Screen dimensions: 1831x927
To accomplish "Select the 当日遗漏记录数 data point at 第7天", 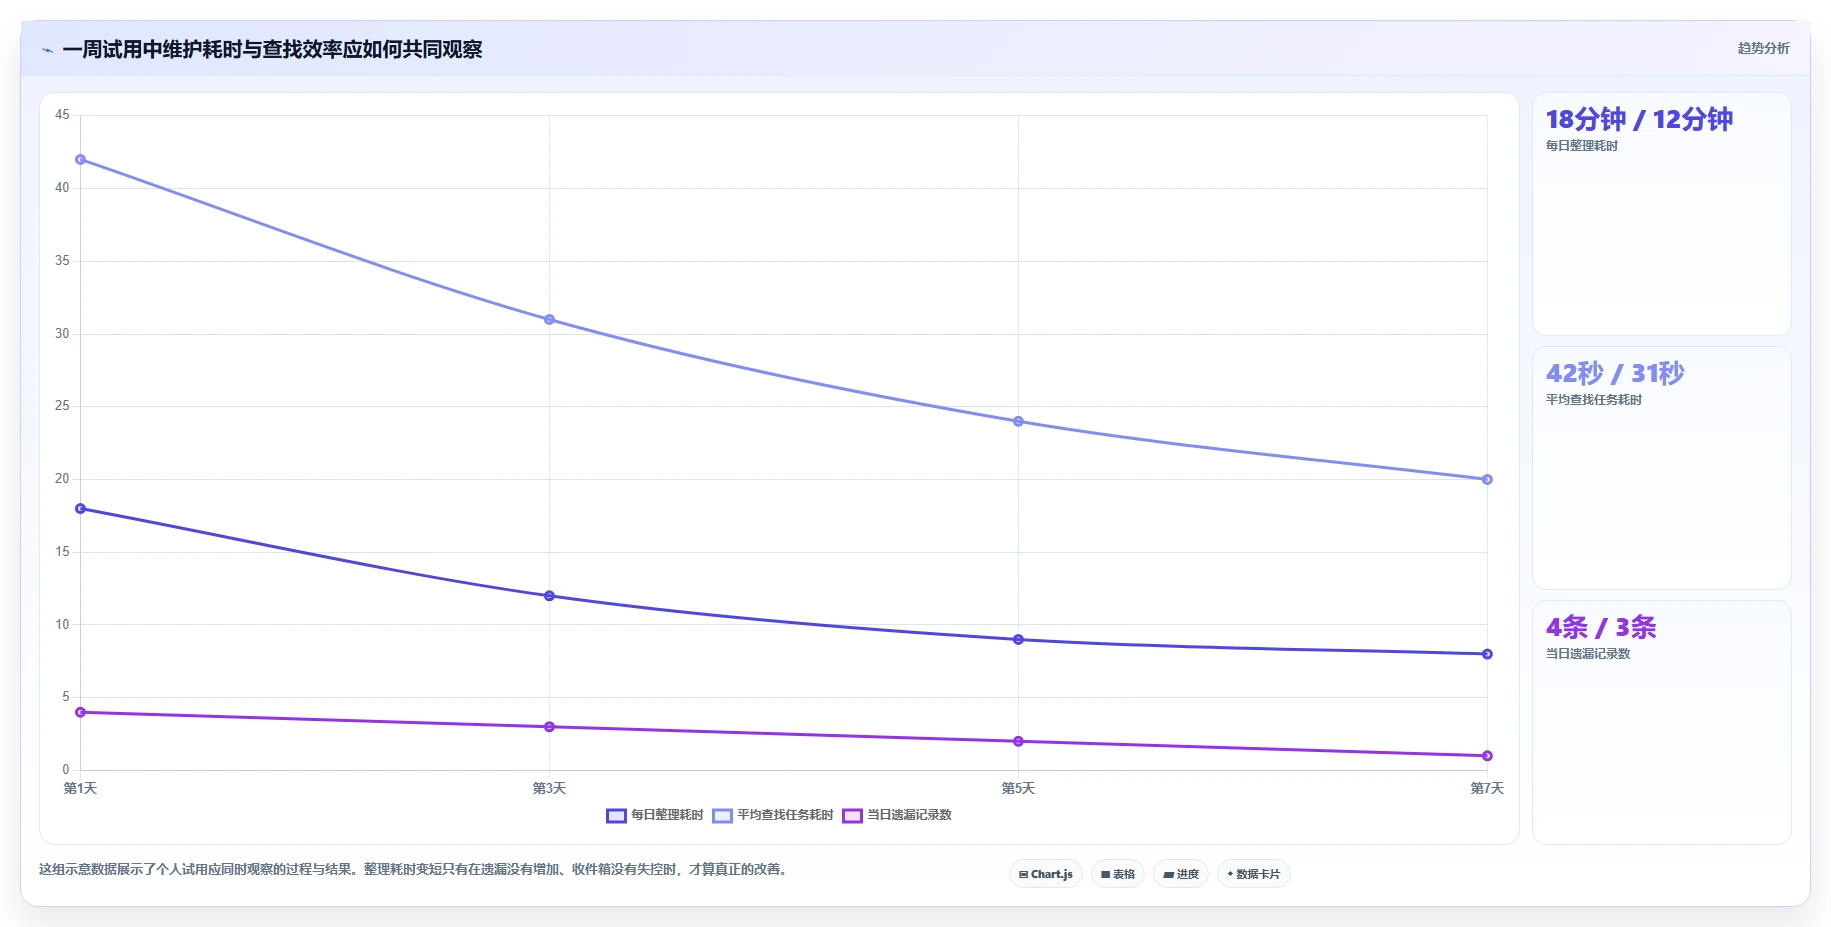I will coord(1487,756).
